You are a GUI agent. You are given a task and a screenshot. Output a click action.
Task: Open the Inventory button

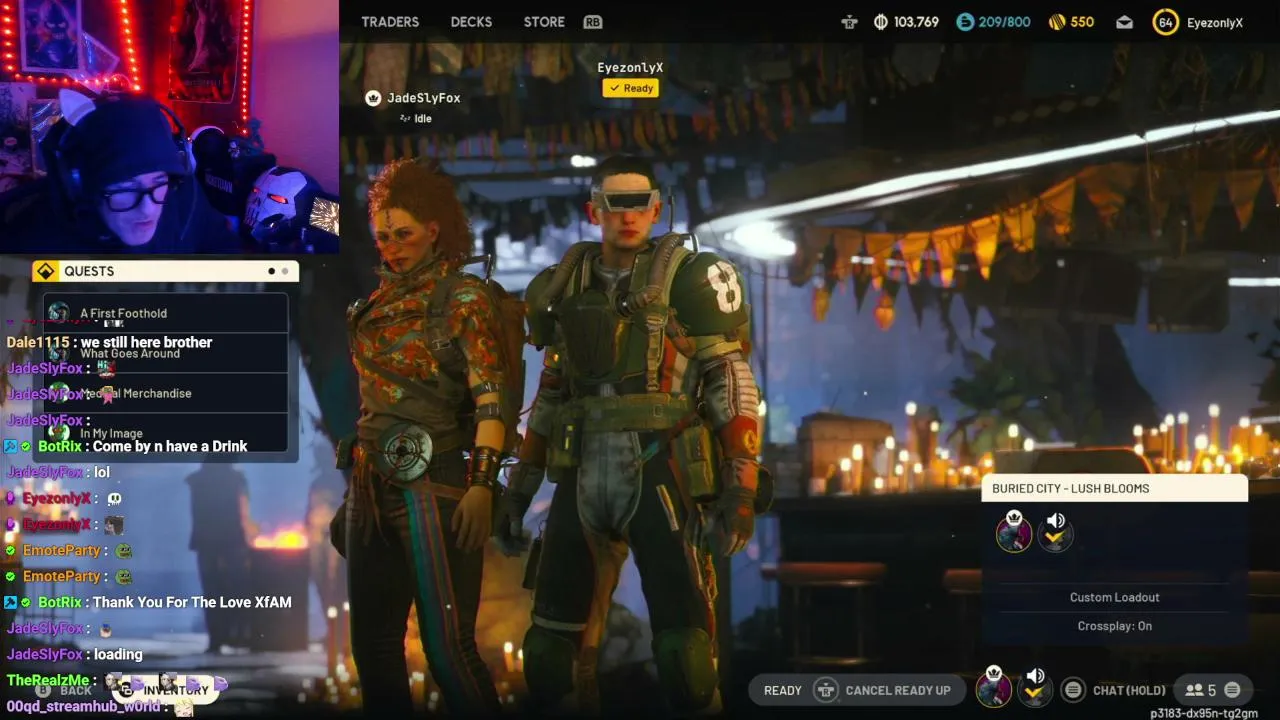click(165, 690)
